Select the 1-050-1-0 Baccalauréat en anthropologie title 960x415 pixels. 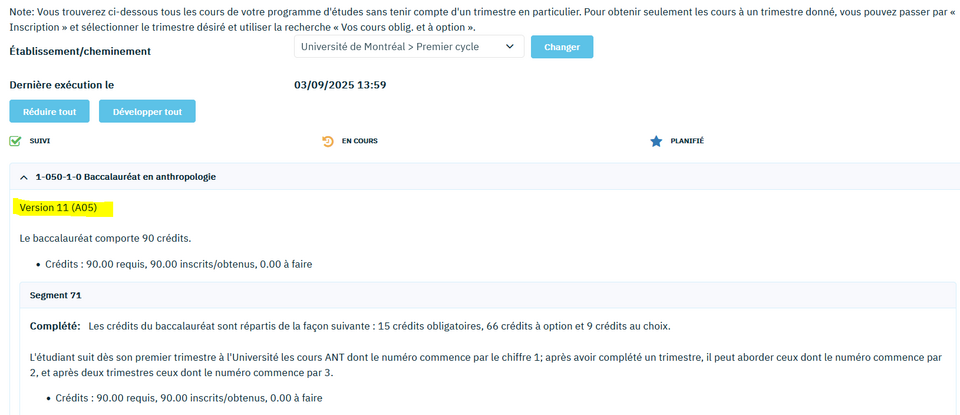tap(125, 177)
